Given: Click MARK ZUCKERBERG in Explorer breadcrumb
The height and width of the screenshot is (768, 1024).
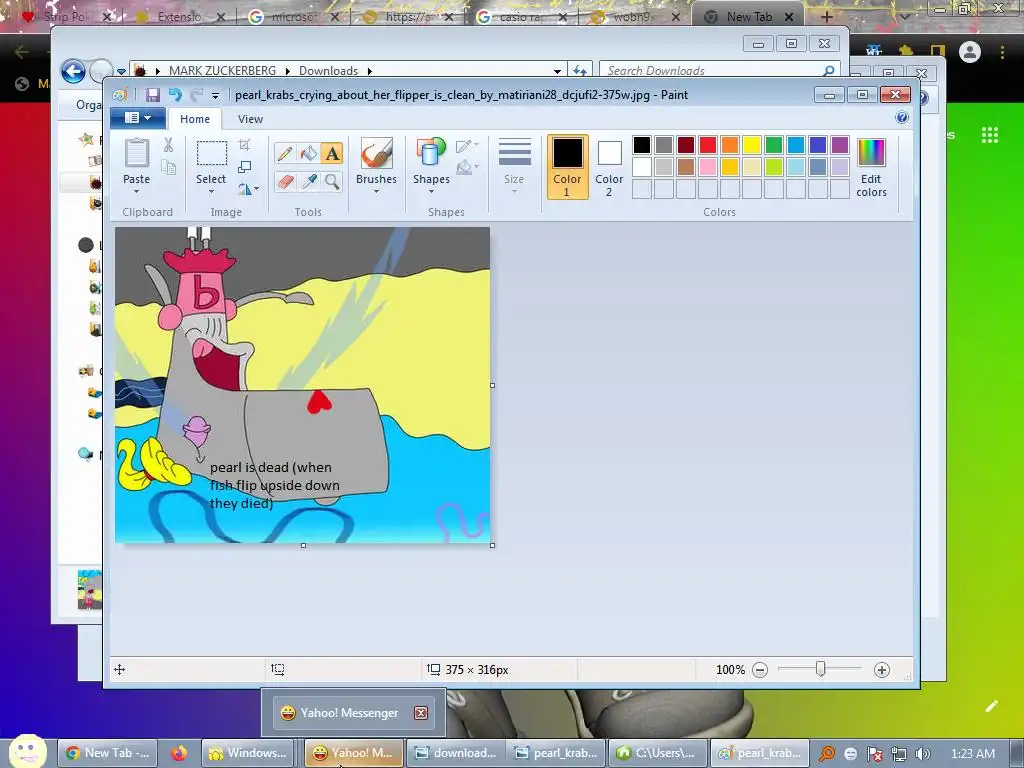Looking at the screenshot, I should coord(222,71).
